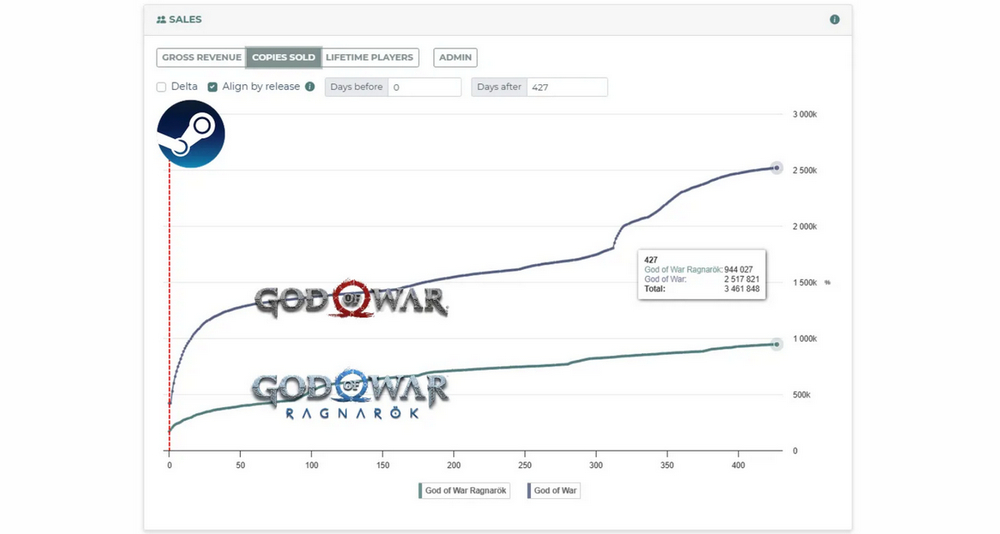Click the people icon next to SALES title
The height and width of the screenshot is (534, 1000).
click(162, 19)
